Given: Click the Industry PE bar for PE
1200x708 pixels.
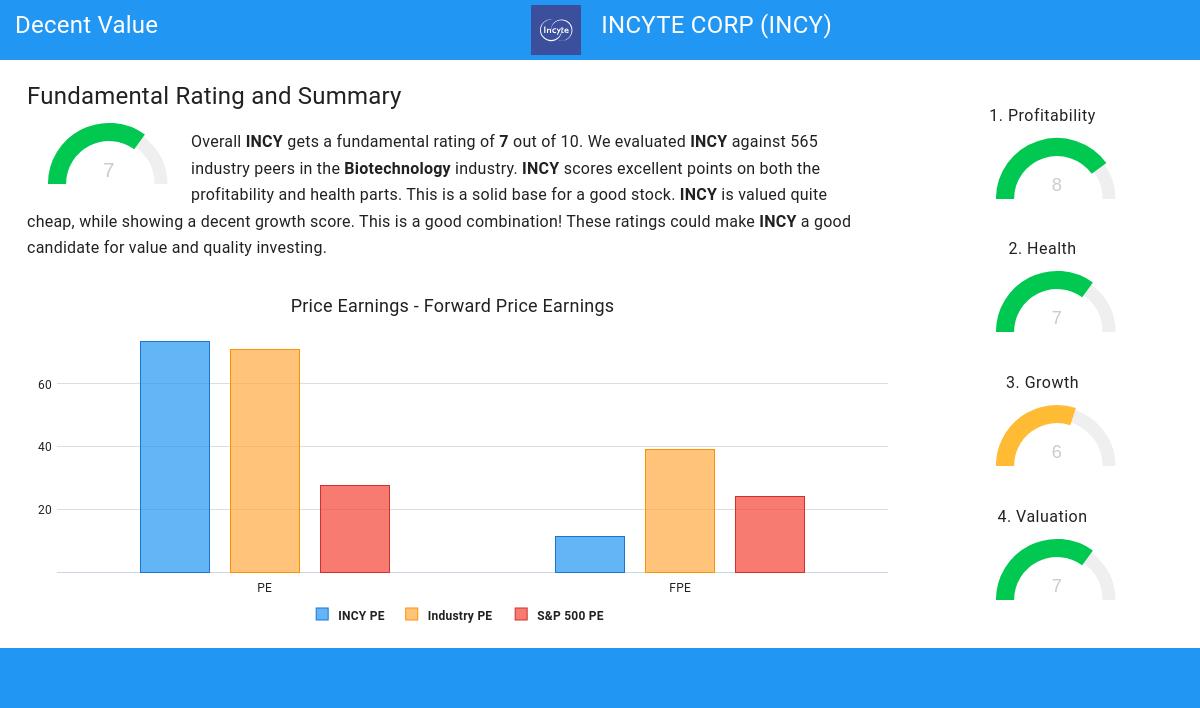Looking at the screenshot, I should (265, 461).
